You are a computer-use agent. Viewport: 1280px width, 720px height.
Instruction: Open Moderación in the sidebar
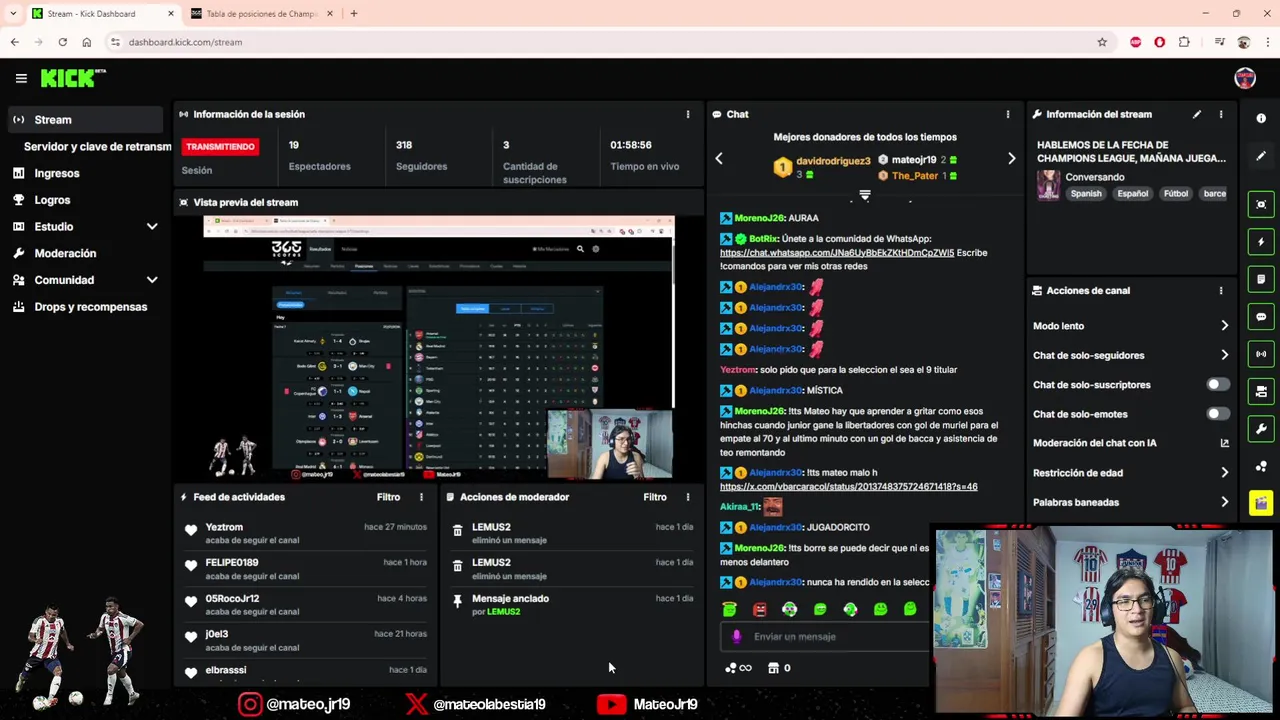tap(65, 254)
